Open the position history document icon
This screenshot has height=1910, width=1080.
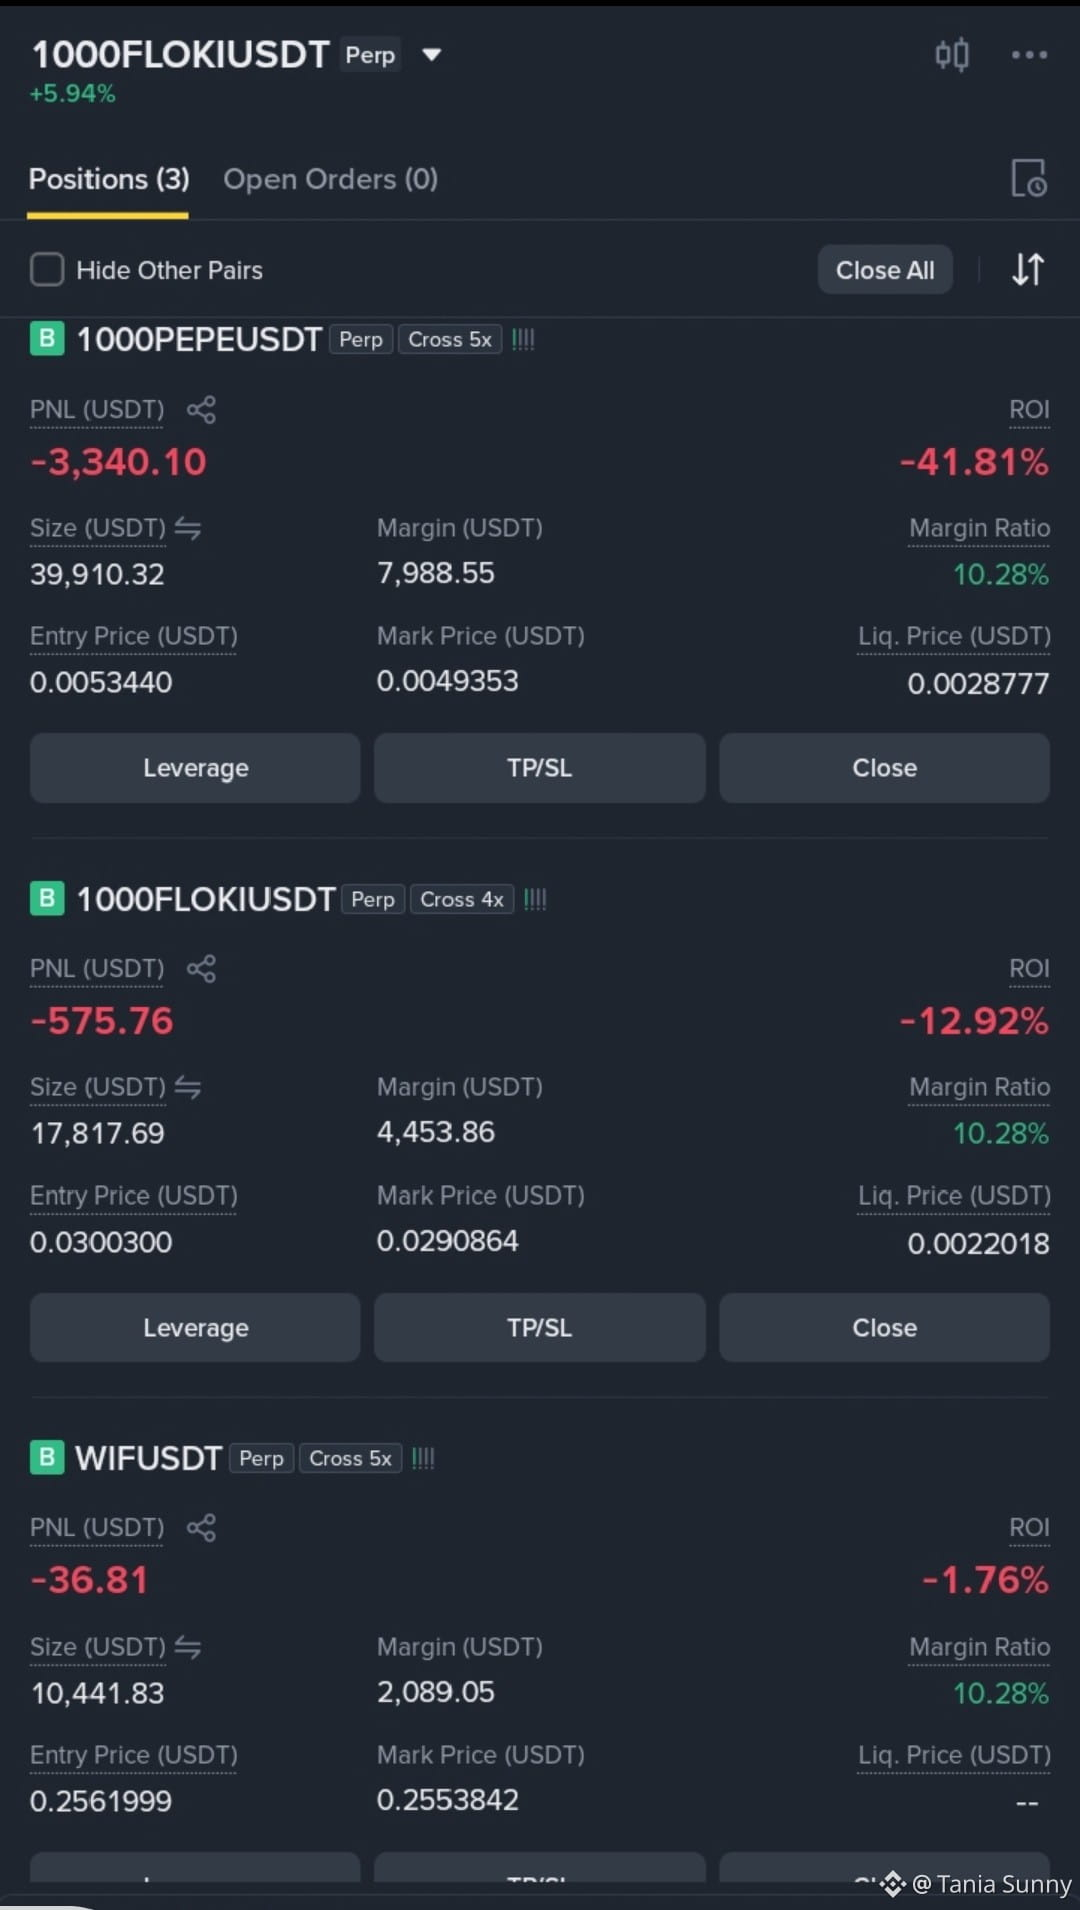point(1028,179)
